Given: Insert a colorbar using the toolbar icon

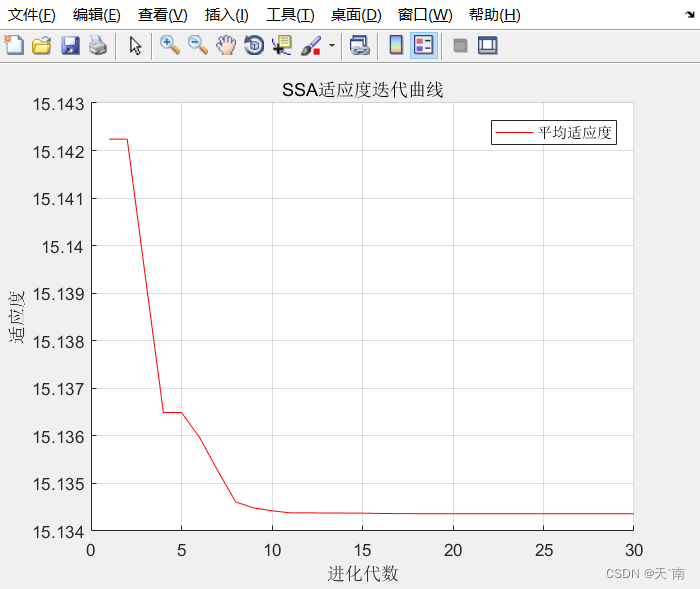Looking at the screenshot, I should point(396,45).
